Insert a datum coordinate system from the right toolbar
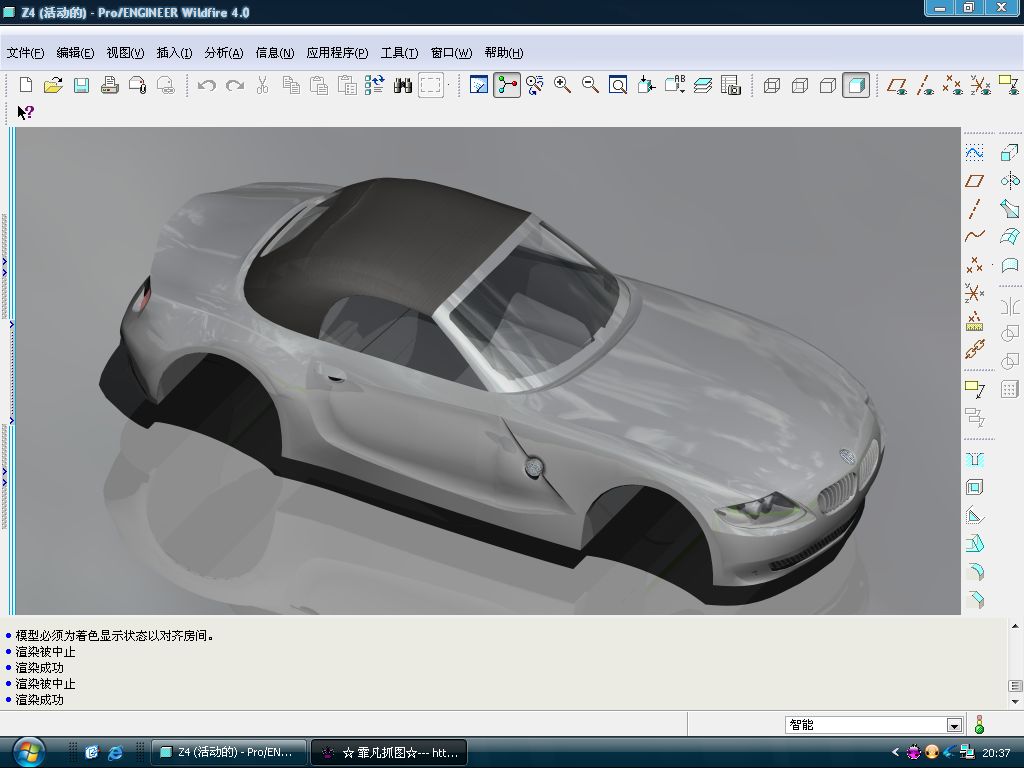 coord(974,293)
